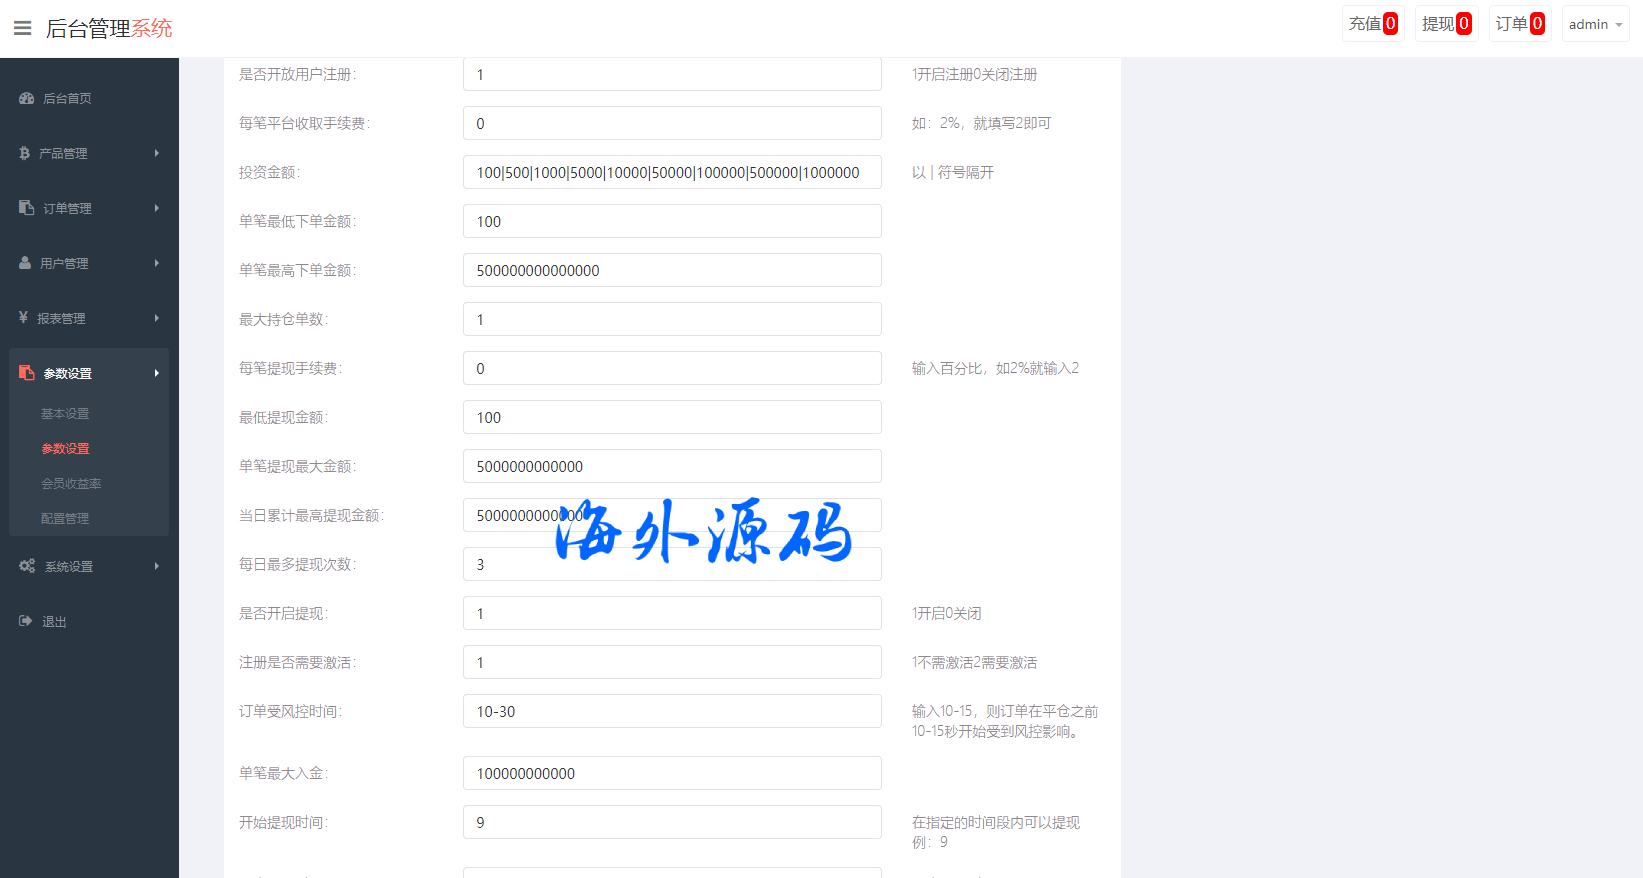The width and height of the screenshot is (1643, 878).
Task: Click the 投资金额 input field
Action: point(672,172)
